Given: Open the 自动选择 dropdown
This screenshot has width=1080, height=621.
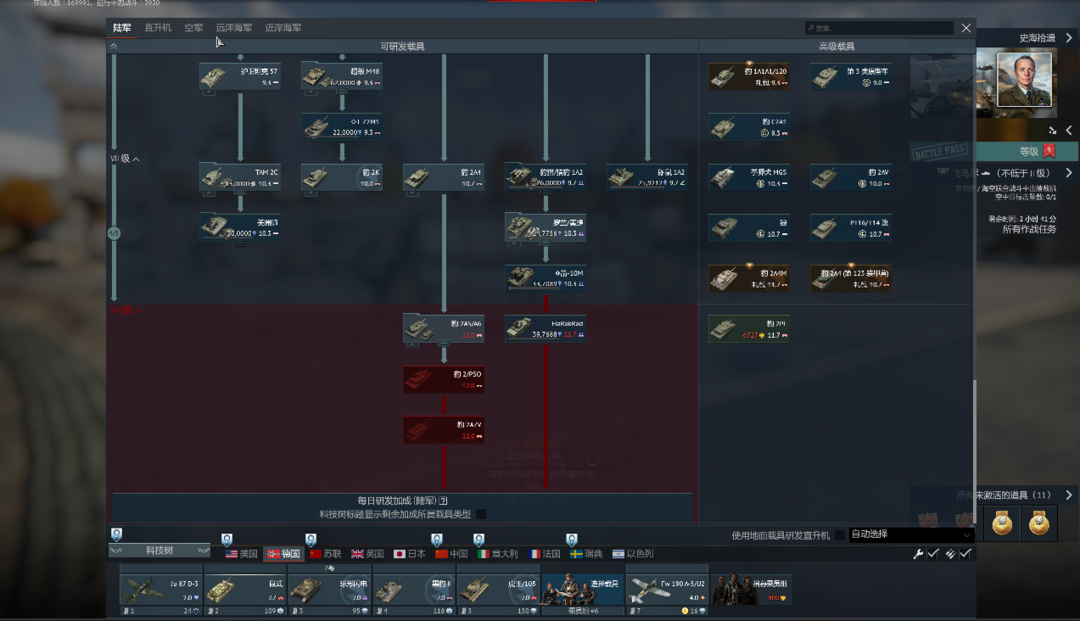Looking at the screenshot, I should tap(912, 534).
